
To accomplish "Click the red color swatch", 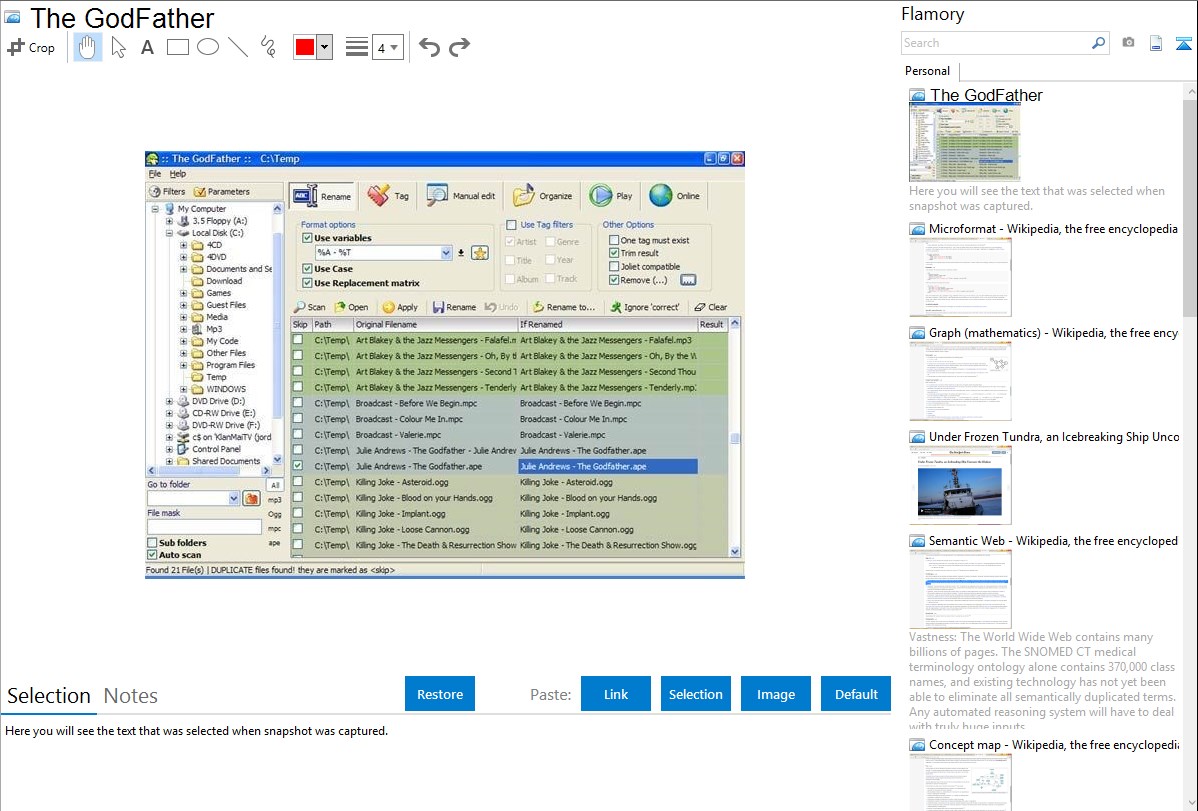I will [305, 47].
